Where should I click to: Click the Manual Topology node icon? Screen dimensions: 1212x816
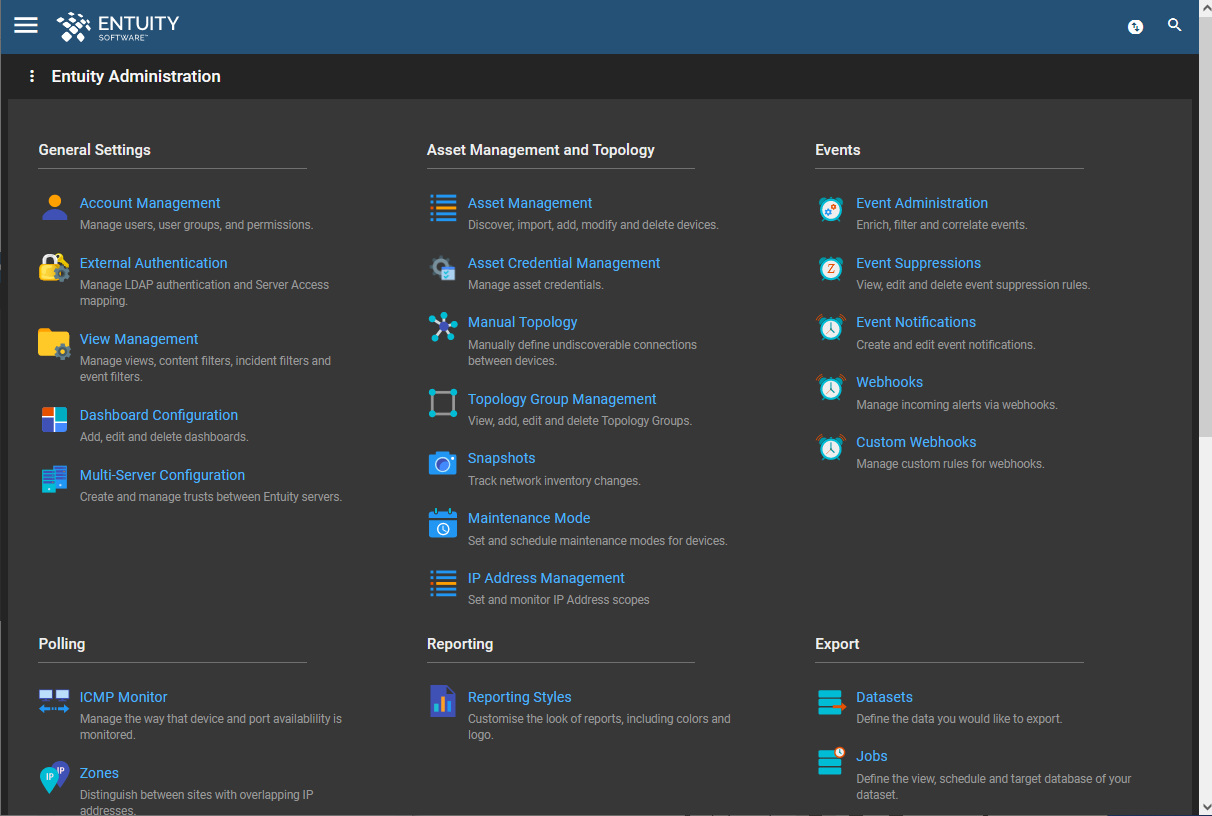443,327
